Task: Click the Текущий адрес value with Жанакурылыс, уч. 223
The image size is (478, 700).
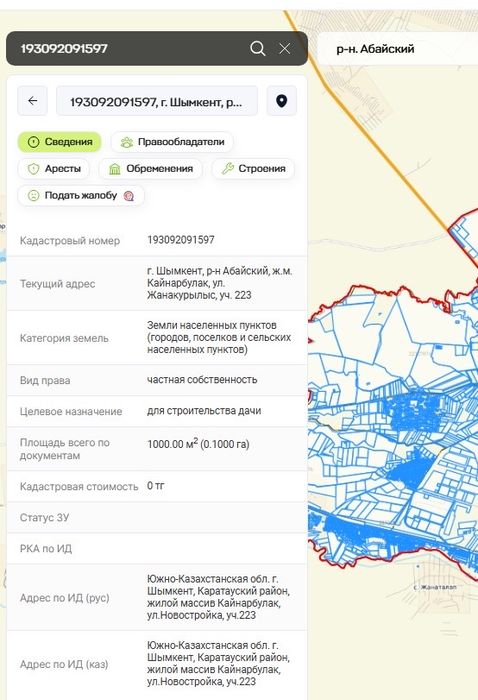Action: (220, 283)
